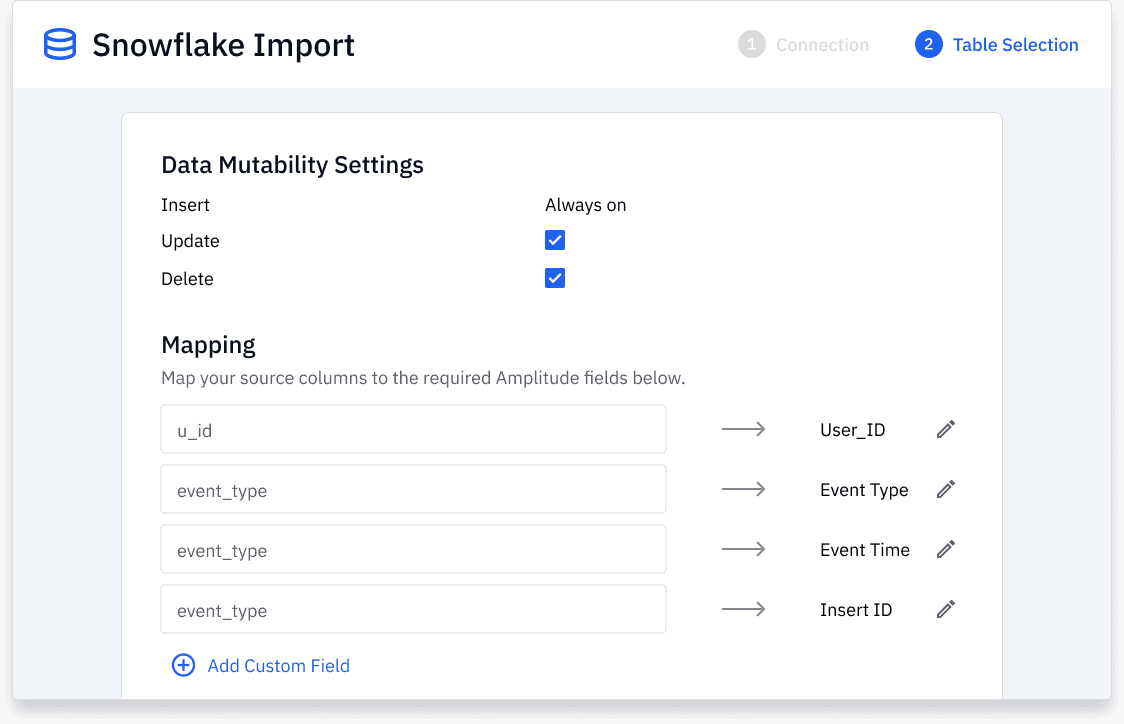
Task: Click the arrow beside the Event Time row
Action: pos(744,548)
